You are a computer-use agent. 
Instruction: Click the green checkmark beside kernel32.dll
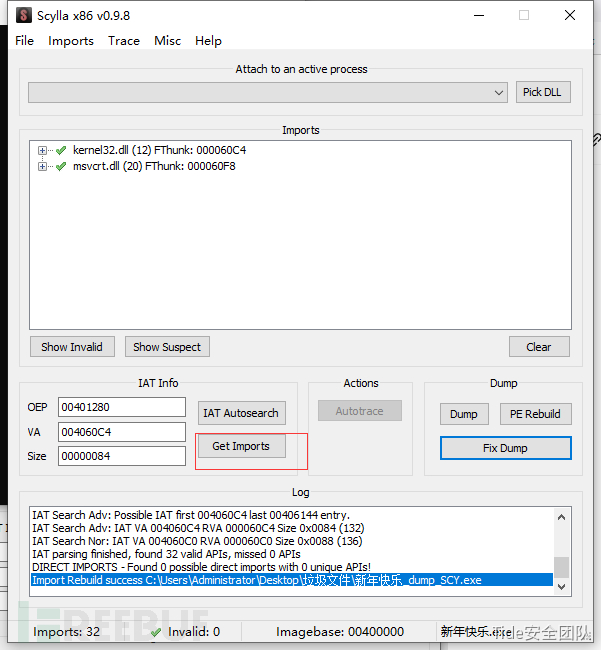click(61, 150)
